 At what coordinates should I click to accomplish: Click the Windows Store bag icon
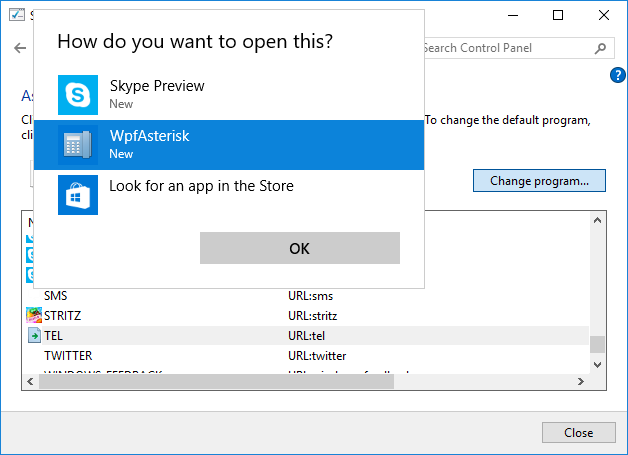coord(78,195)
